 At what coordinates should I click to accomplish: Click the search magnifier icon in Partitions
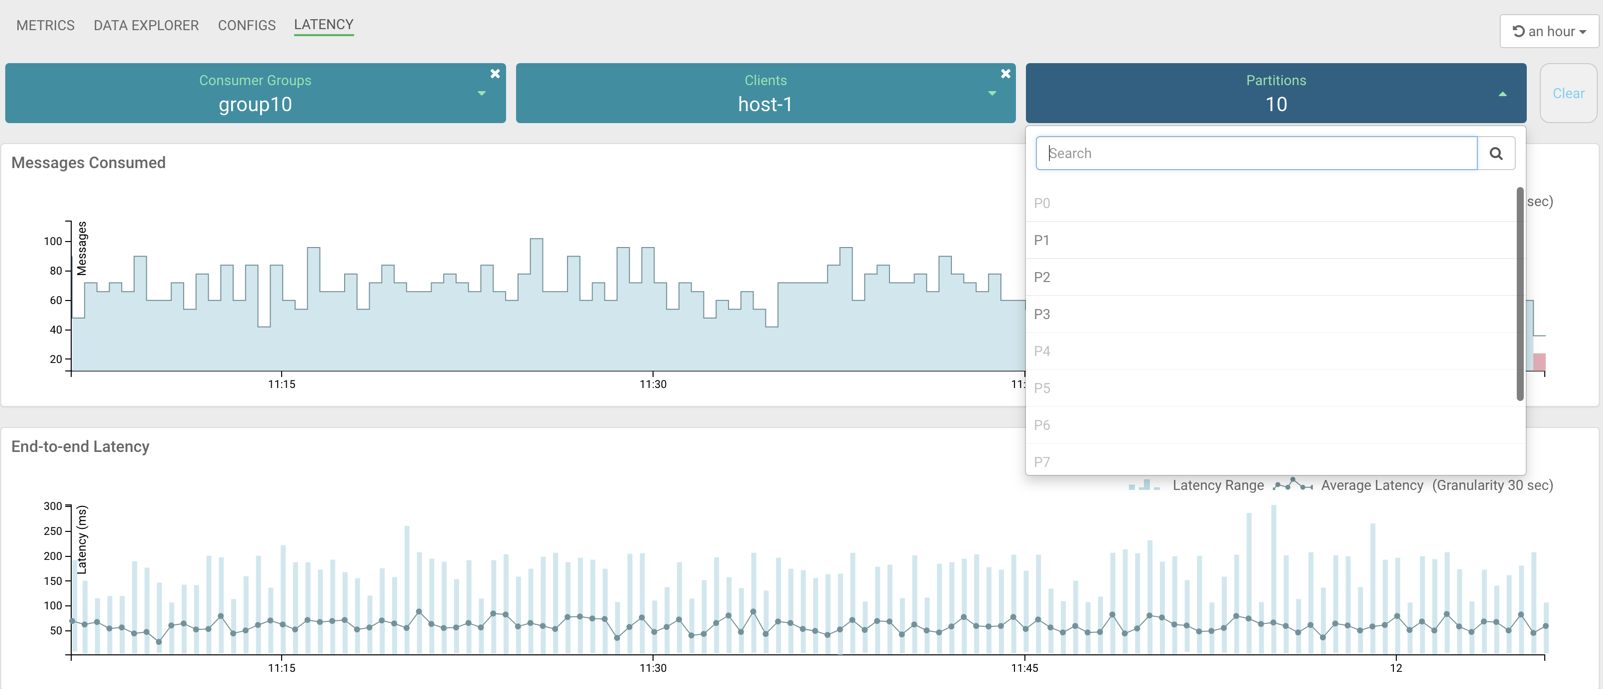tap(1496, 154)
